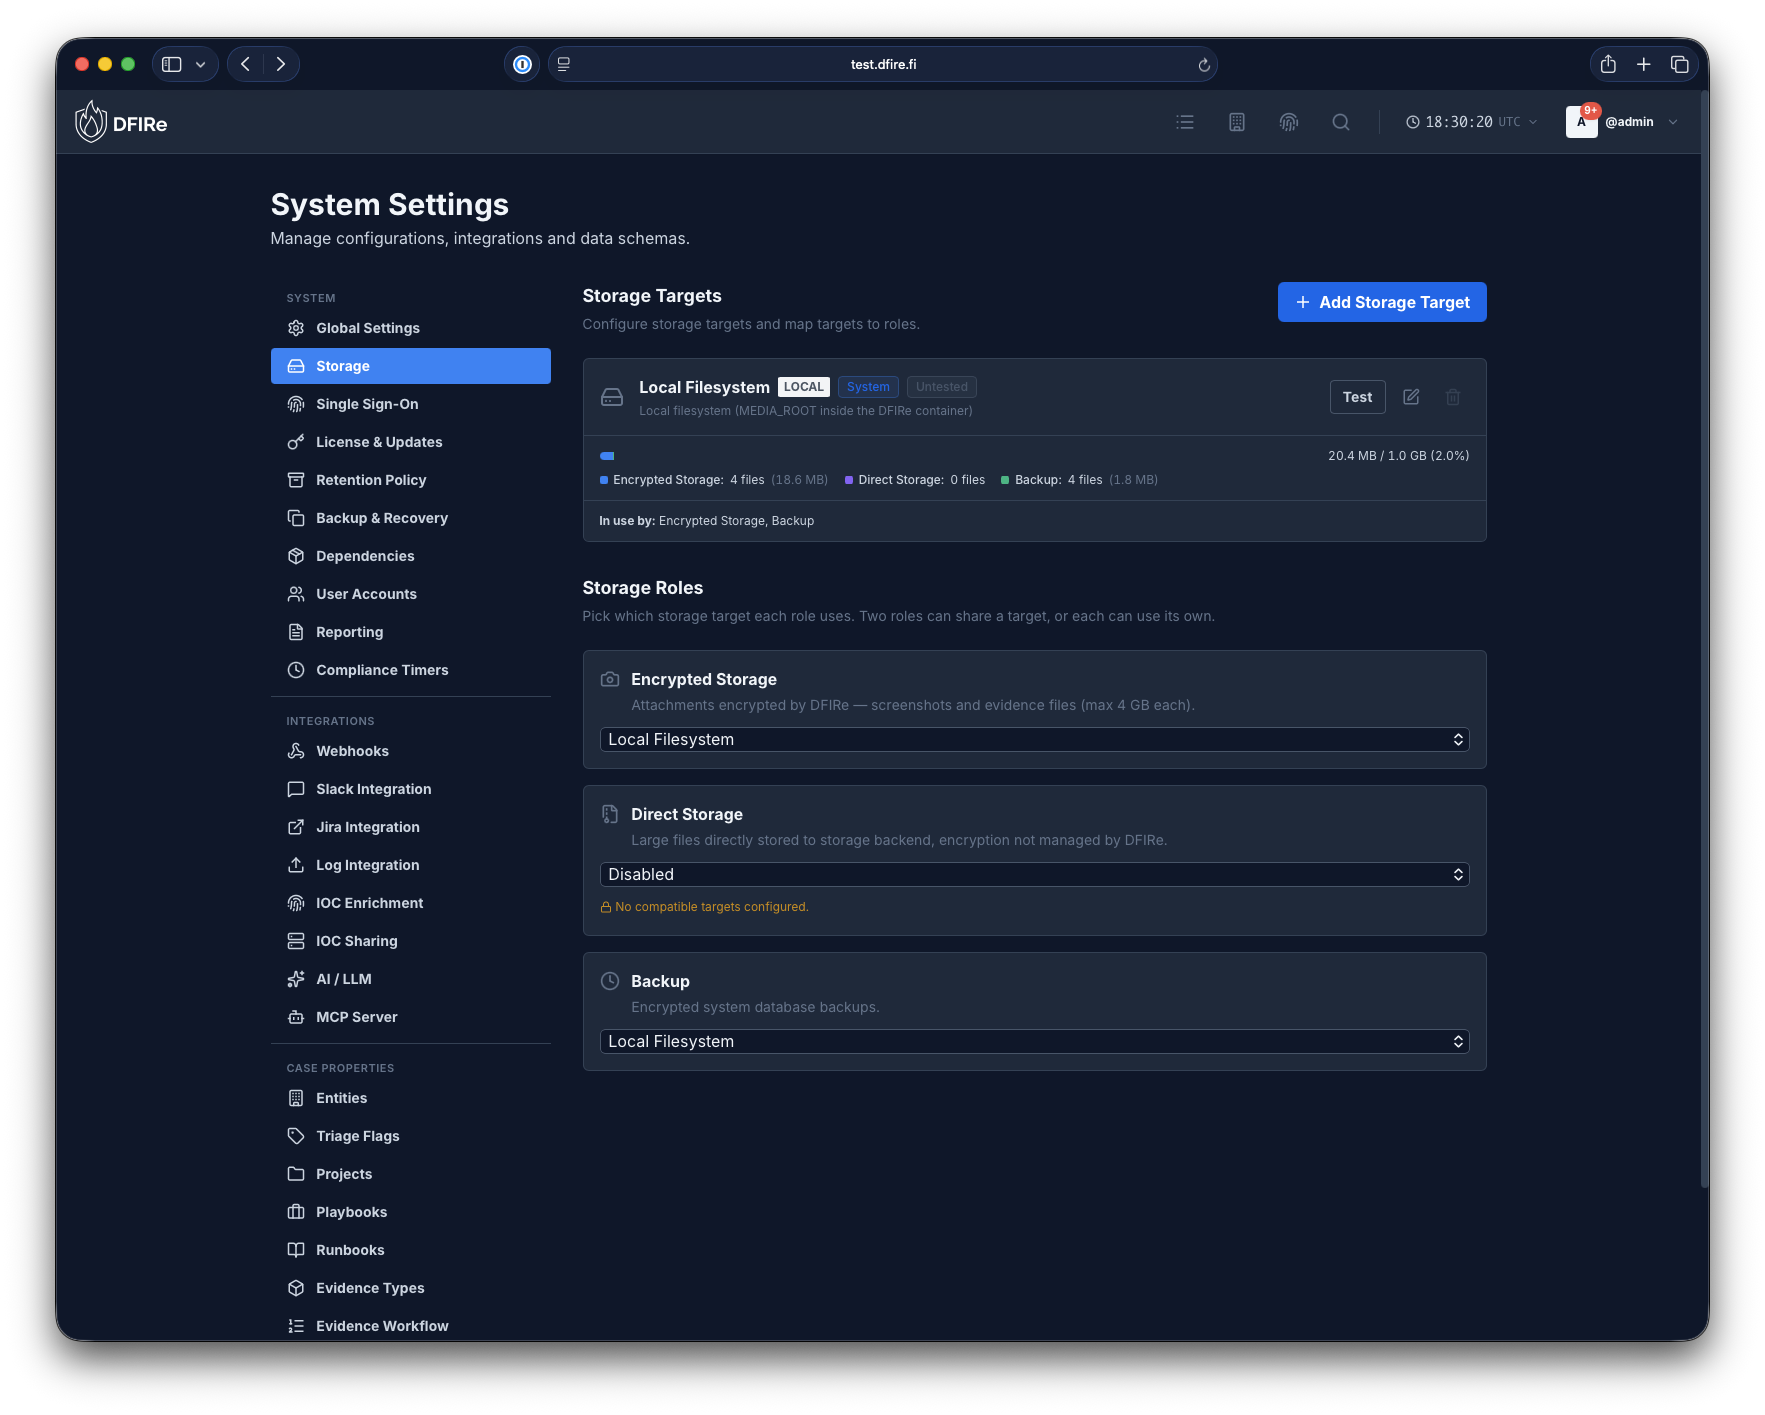Click the admin avatar with notification badge
The width and height of the screenshot is (1765, 1415).
[1582, 122]
